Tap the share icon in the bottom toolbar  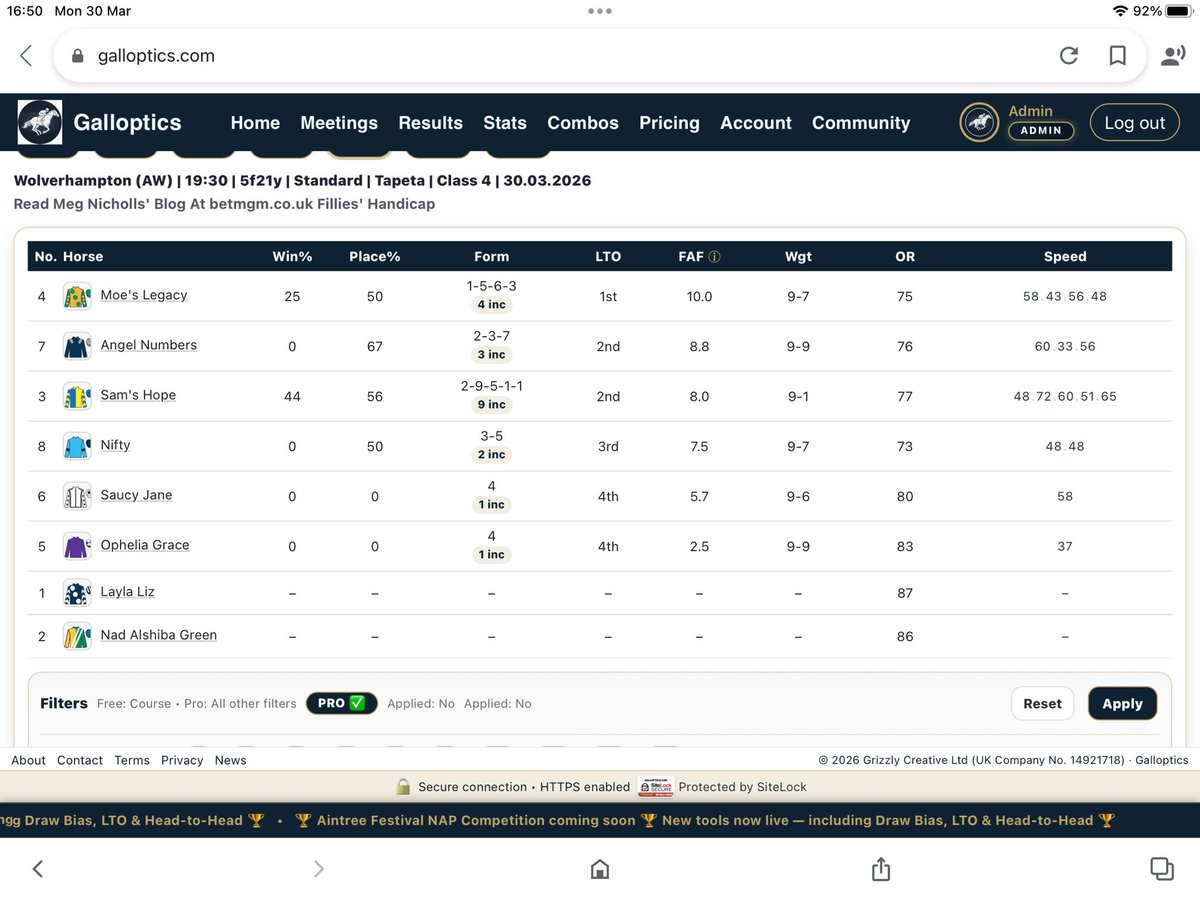(x=881, y=869)
